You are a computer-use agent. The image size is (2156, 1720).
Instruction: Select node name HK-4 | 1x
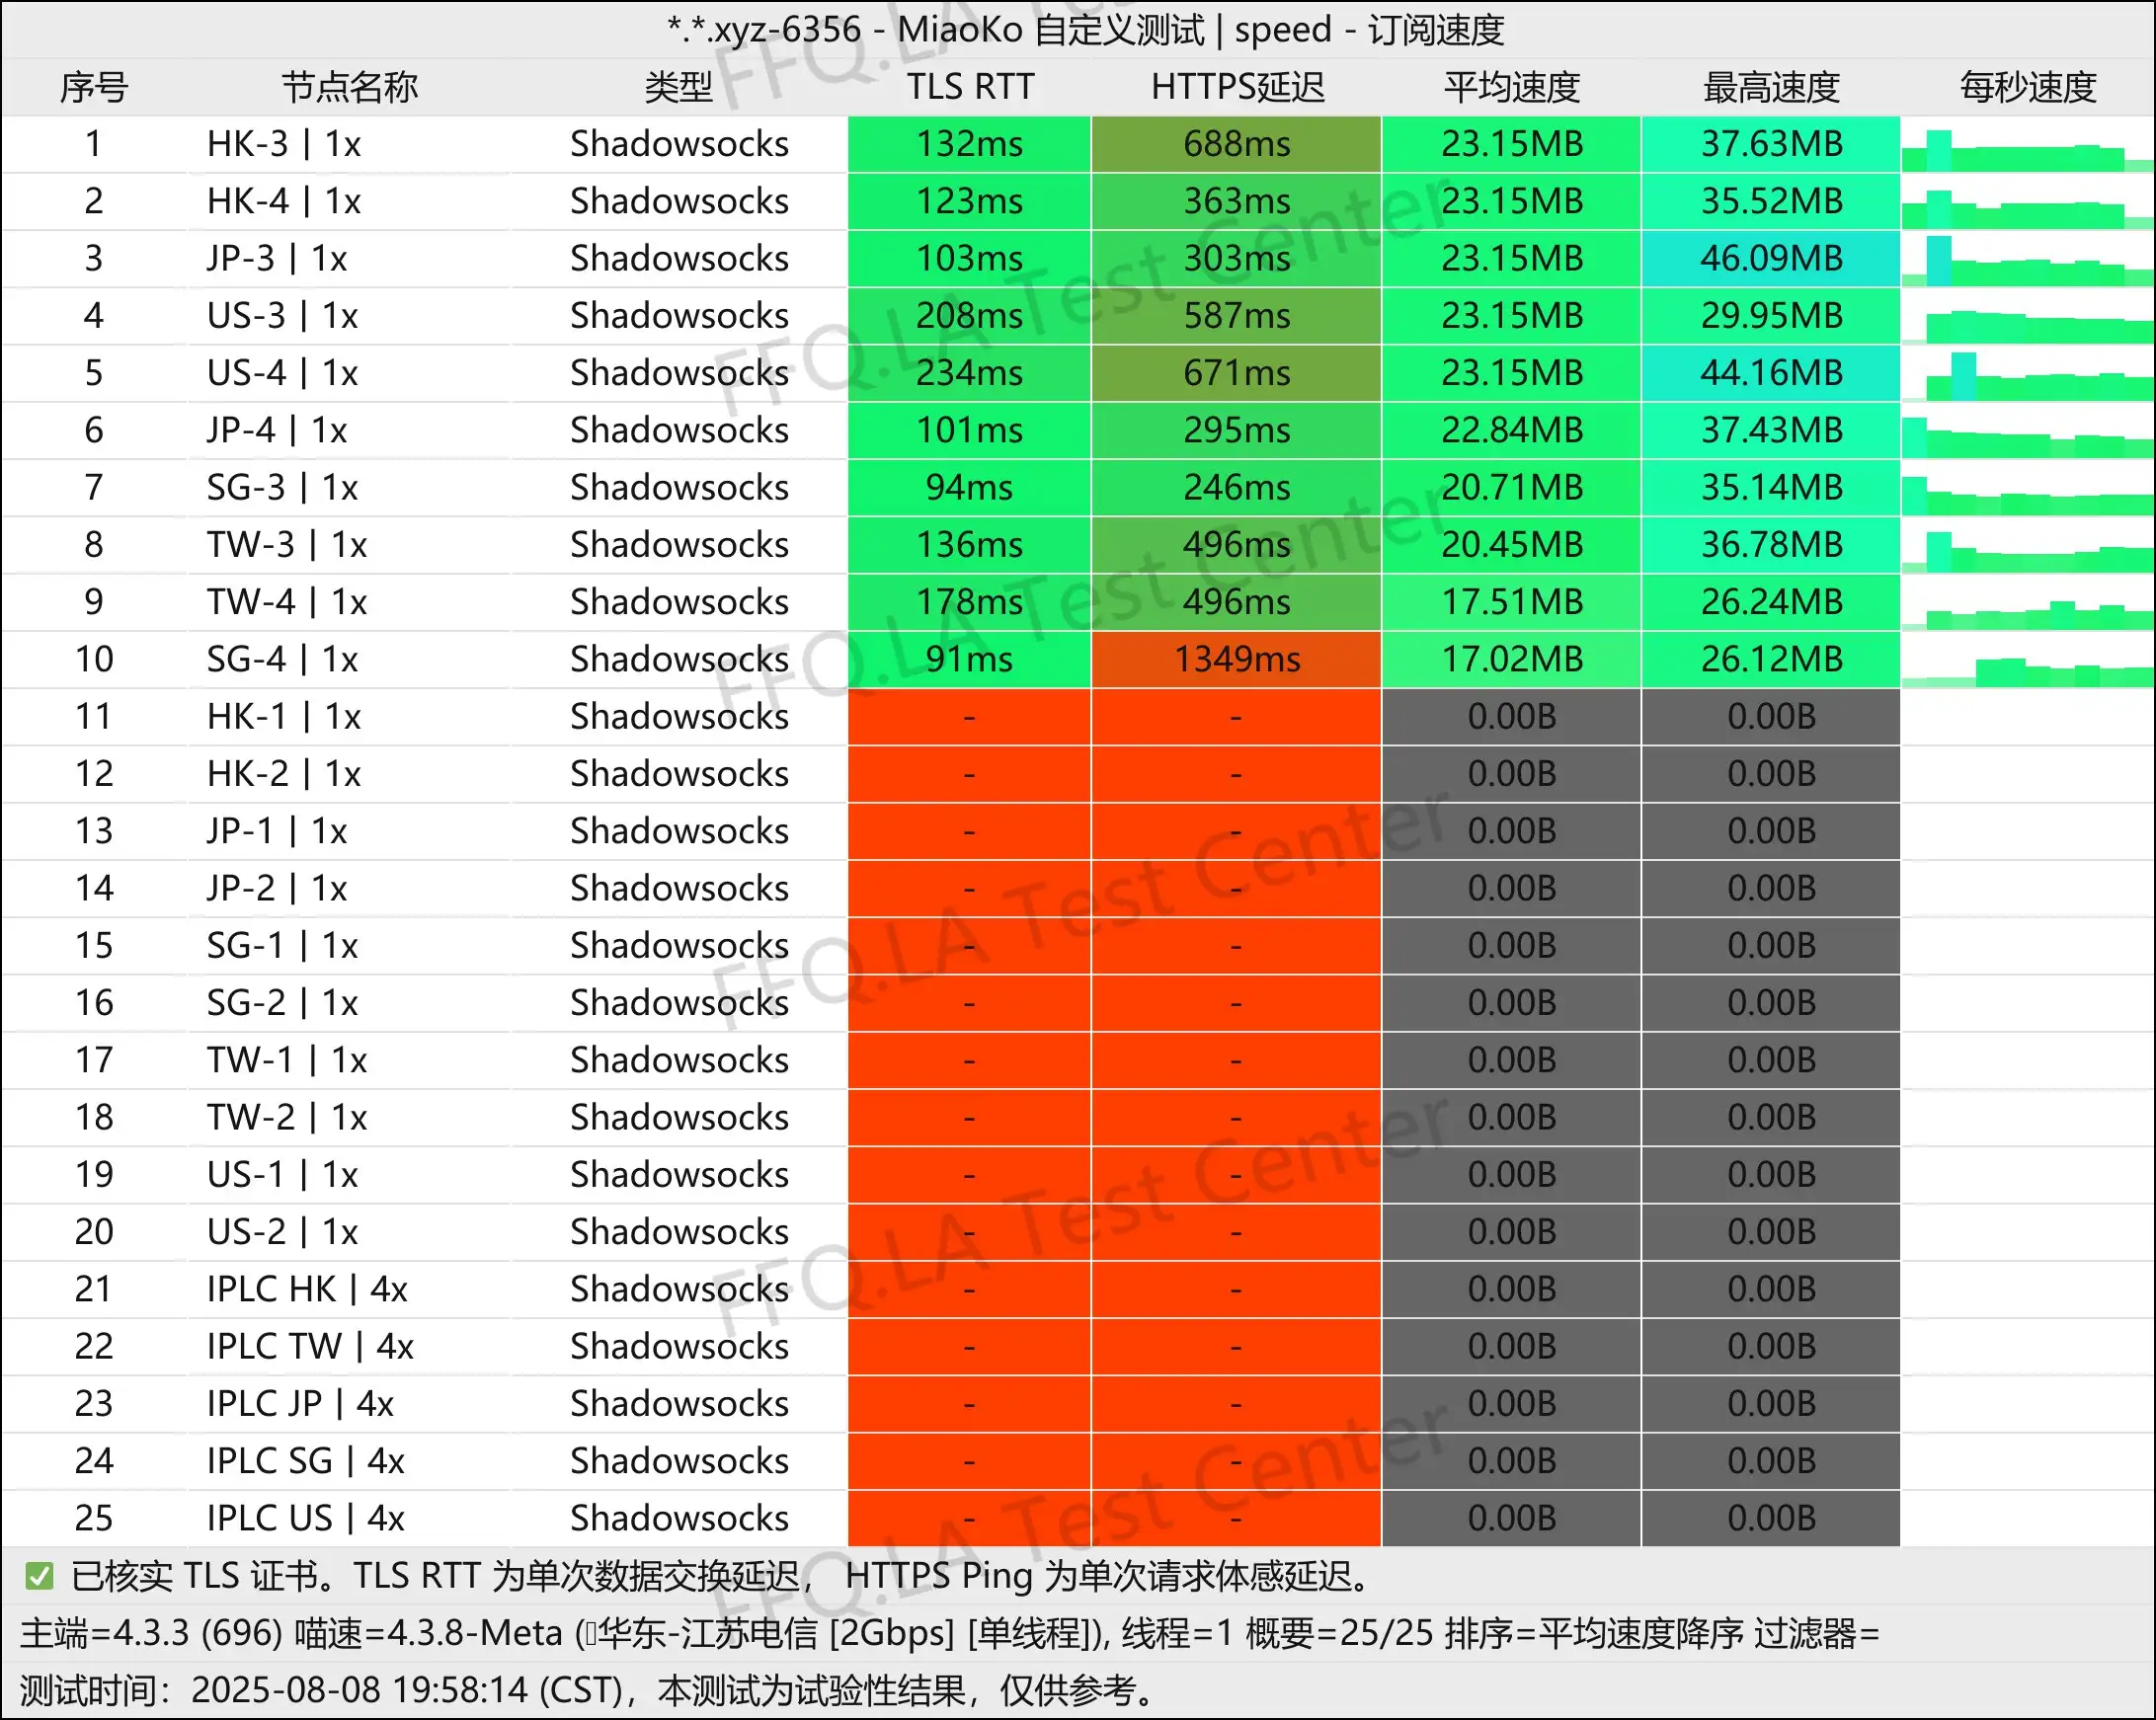tap(284, 201)
